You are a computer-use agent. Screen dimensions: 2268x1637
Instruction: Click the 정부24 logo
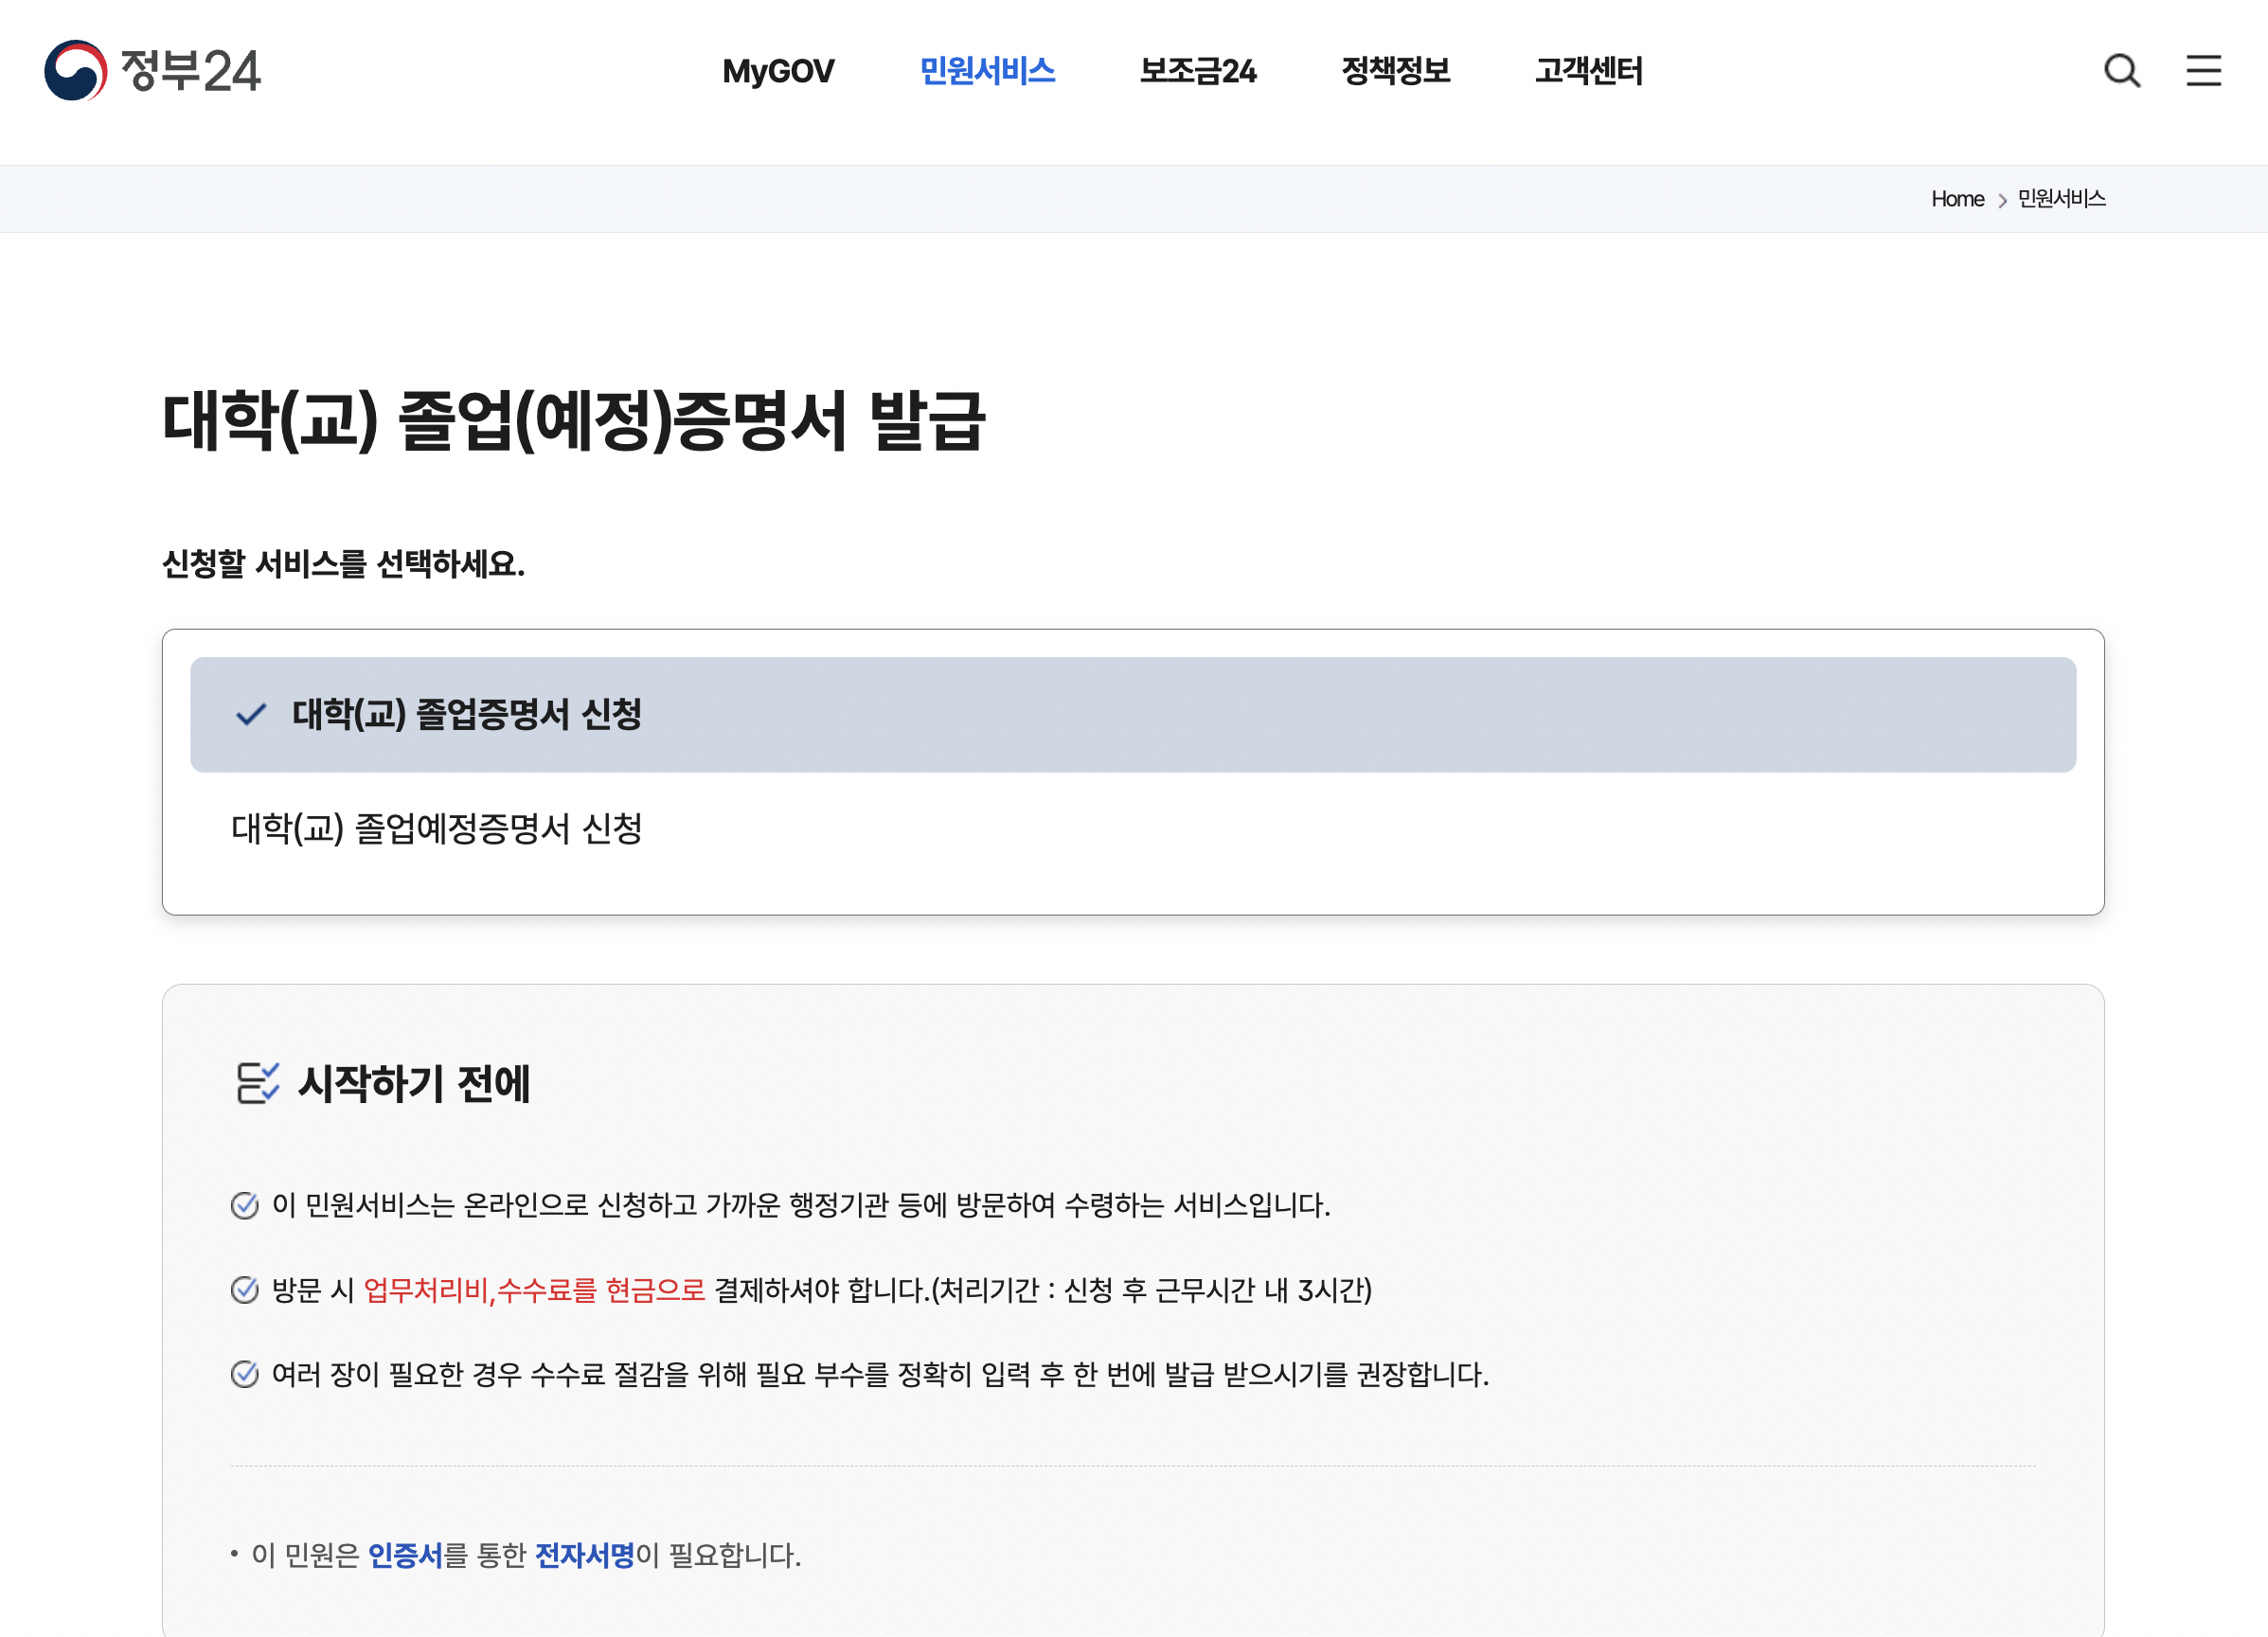pyautogui.click(x=152, y=71)
